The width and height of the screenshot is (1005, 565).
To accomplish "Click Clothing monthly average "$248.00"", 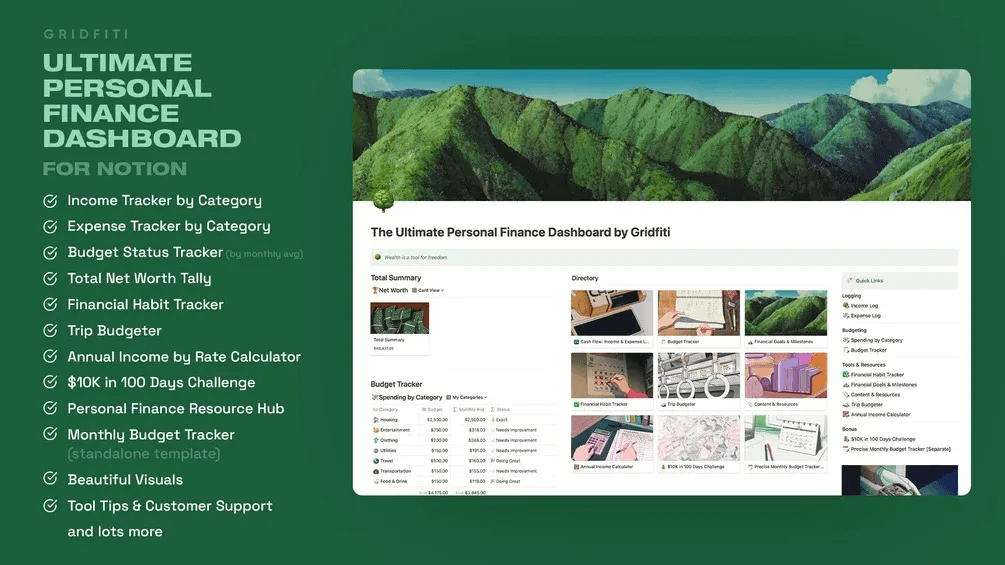I will coord(477,440).
